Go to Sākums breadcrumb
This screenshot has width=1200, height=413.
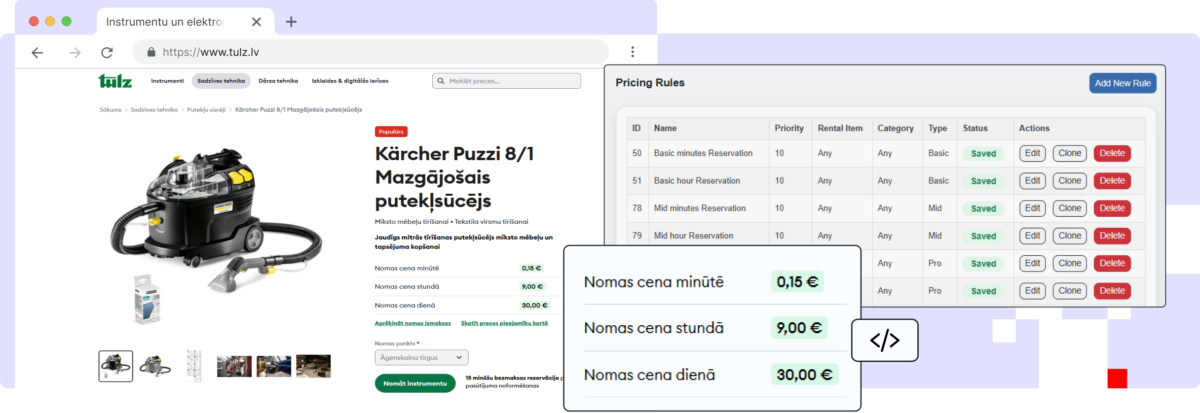click(110, 109)
